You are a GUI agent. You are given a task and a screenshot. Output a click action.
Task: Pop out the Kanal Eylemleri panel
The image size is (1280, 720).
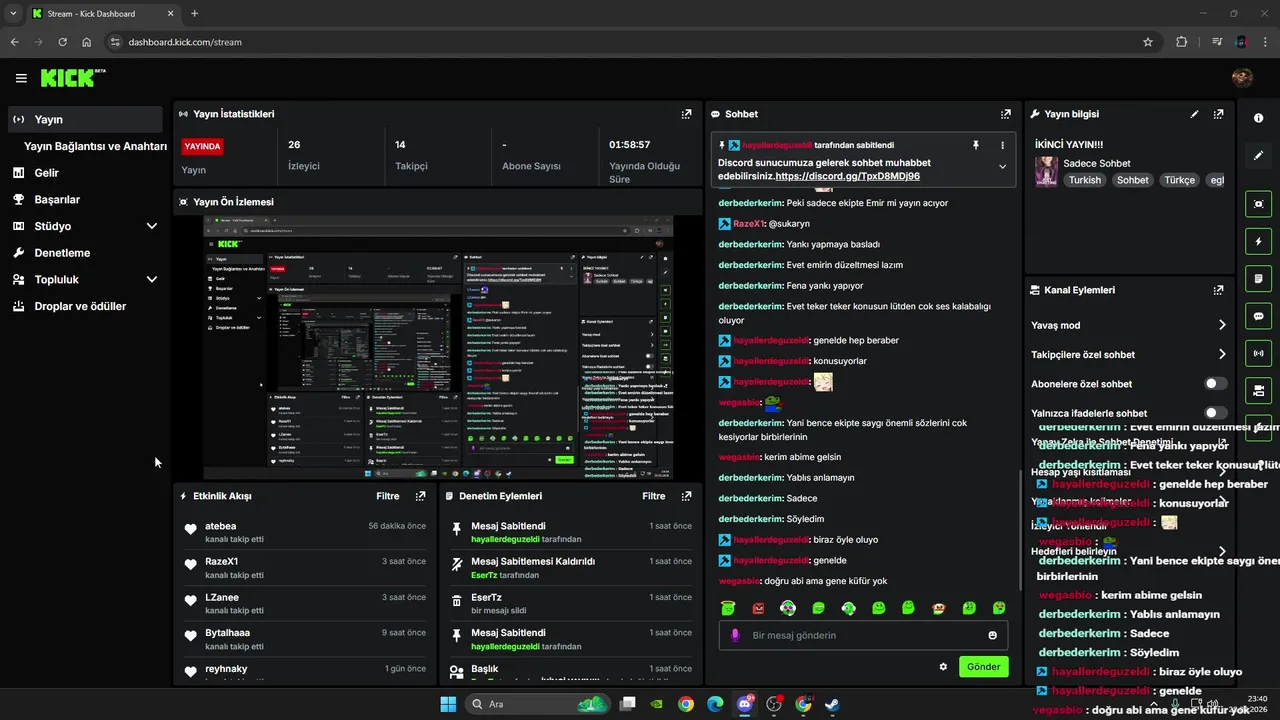pos(1218,290)
